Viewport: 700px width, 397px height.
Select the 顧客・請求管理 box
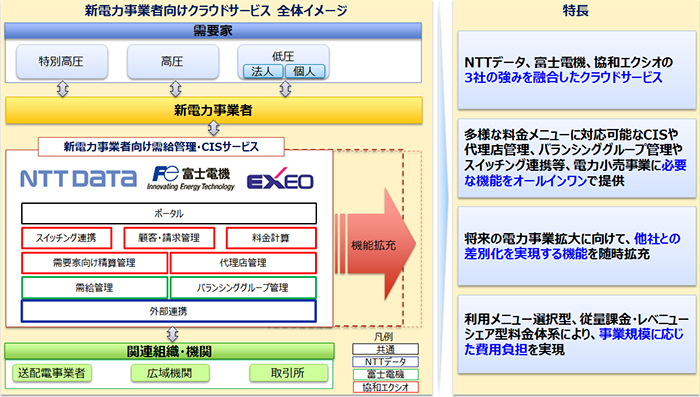coord(169,238)
